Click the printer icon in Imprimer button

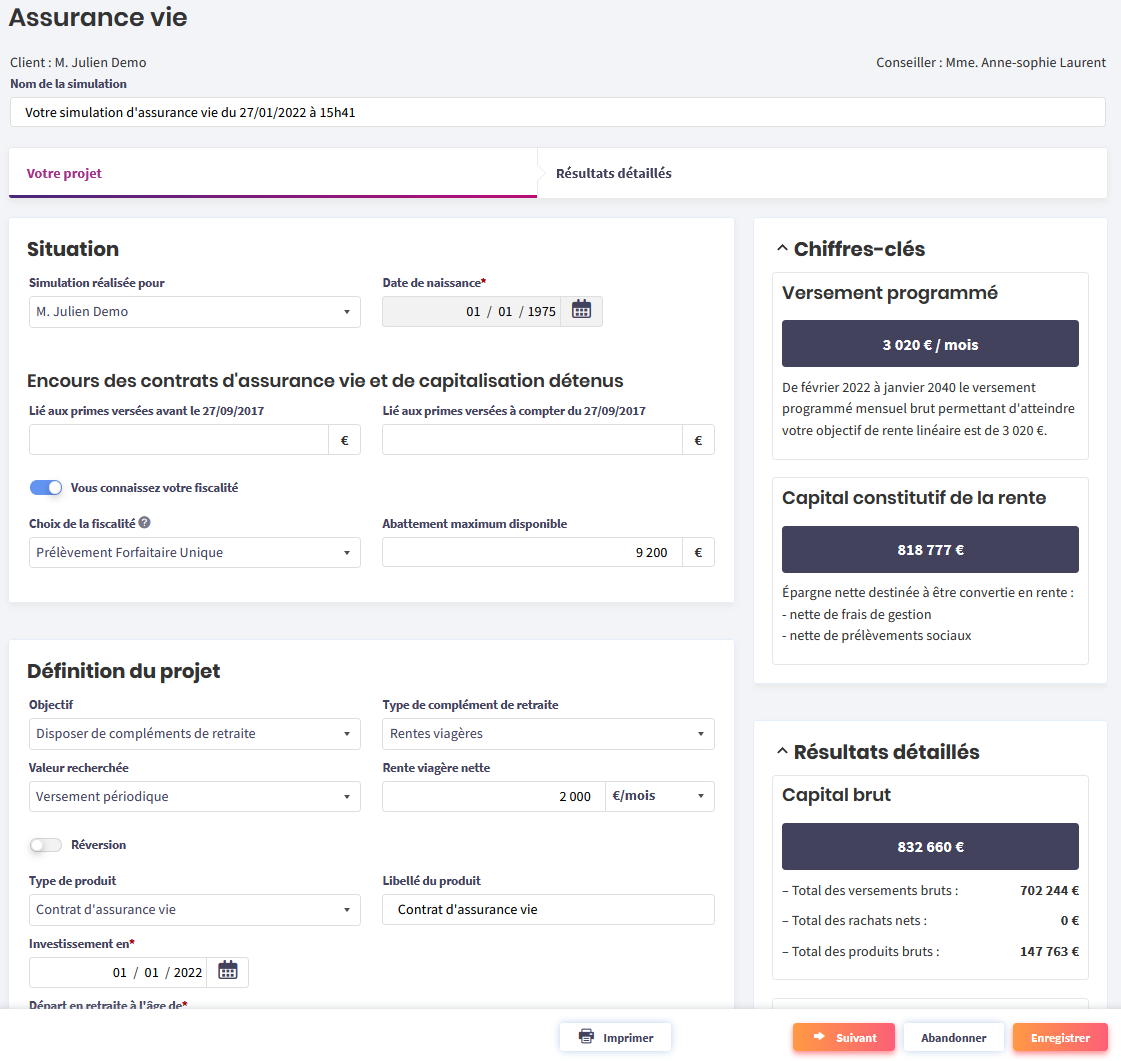[586, 1037]
